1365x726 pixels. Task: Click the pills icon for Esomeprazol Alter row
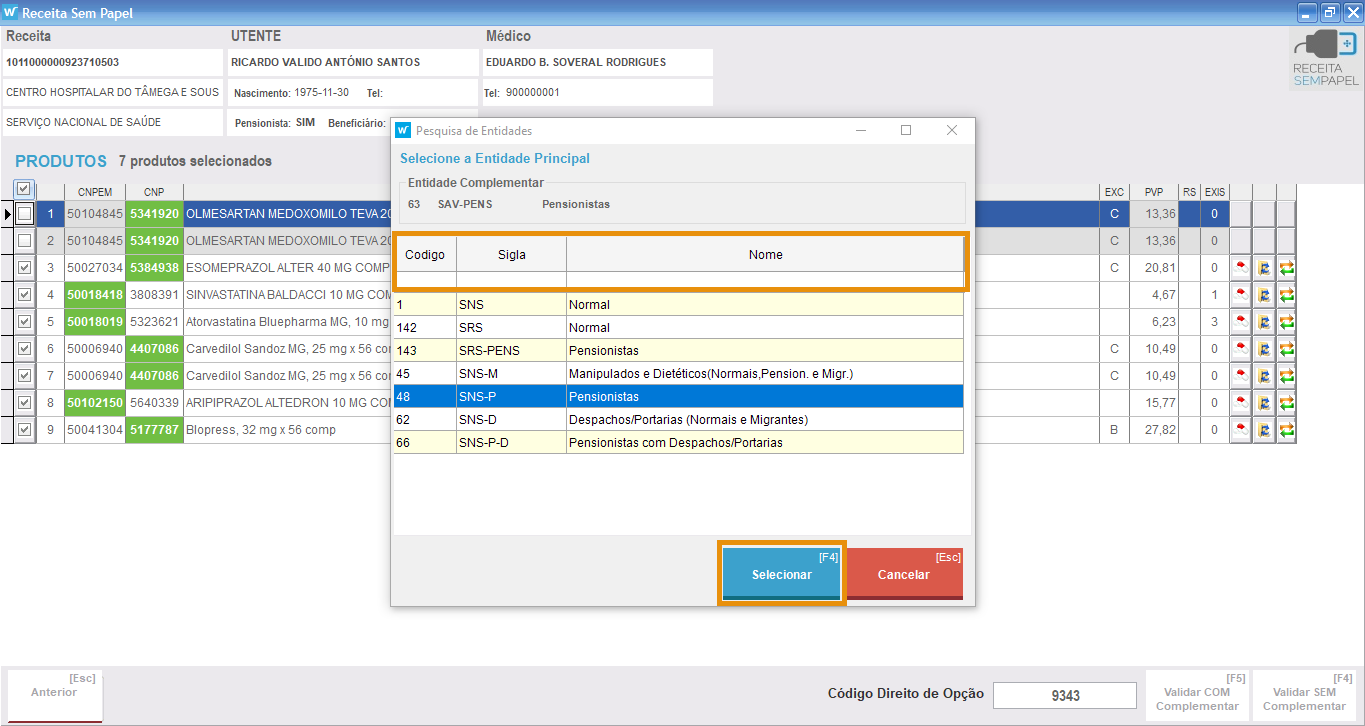1240,268
